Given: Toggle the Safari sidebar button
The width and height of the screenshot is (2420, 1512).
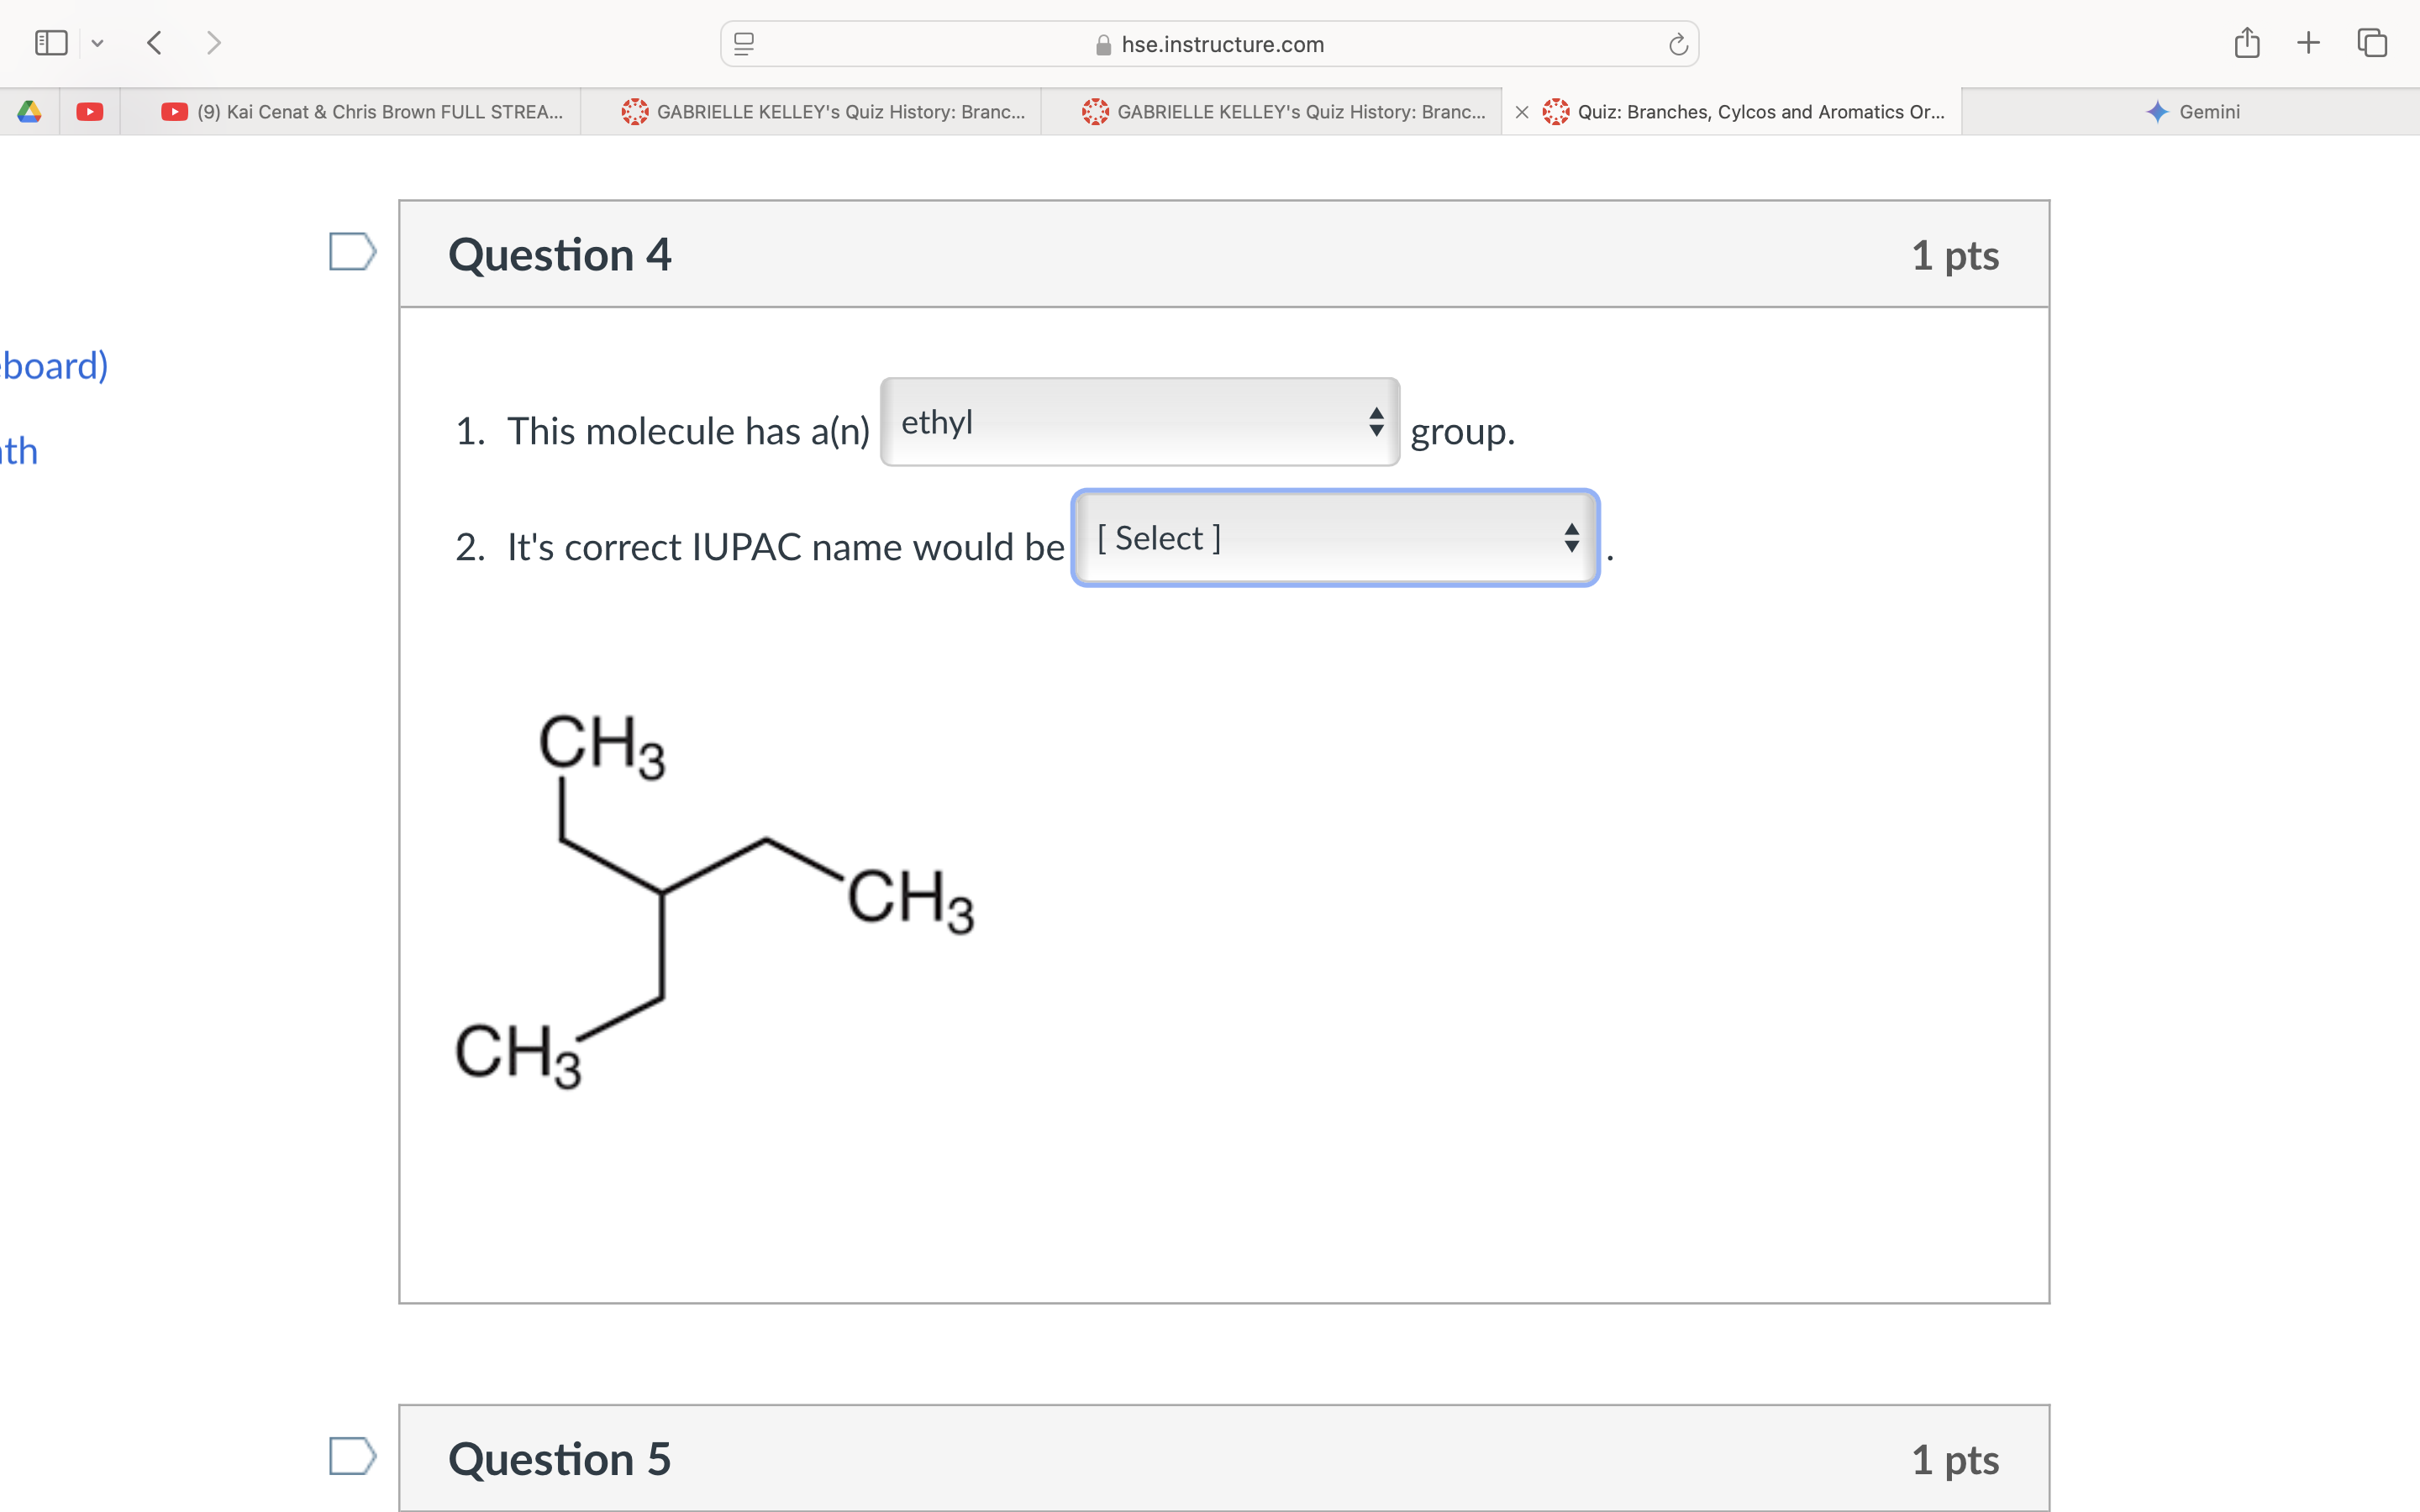Looking at the screenshot, I should [x=51, y=43].
